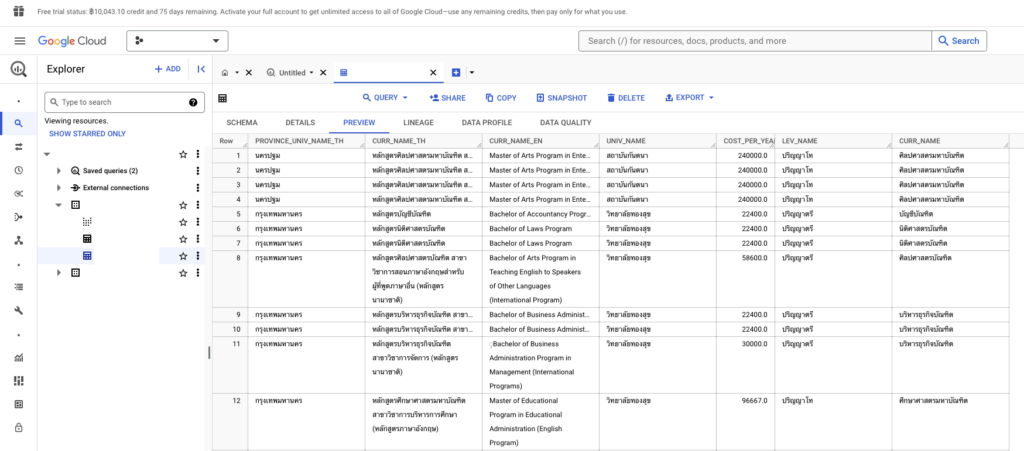The image size is (1024, 451).
Task: Open the Google Cloud navigation hamburger menu
Action: pos(19,41)
